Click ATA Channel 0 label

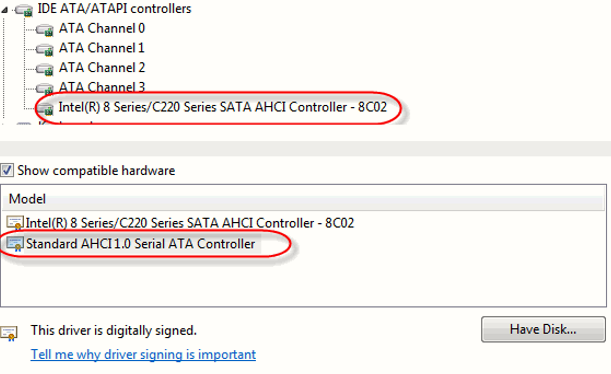click(x=102, y=28)
